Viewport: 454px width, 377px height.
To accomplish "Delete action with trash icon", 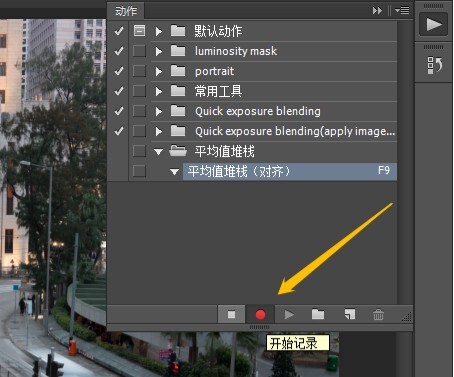I will point(378,314).
